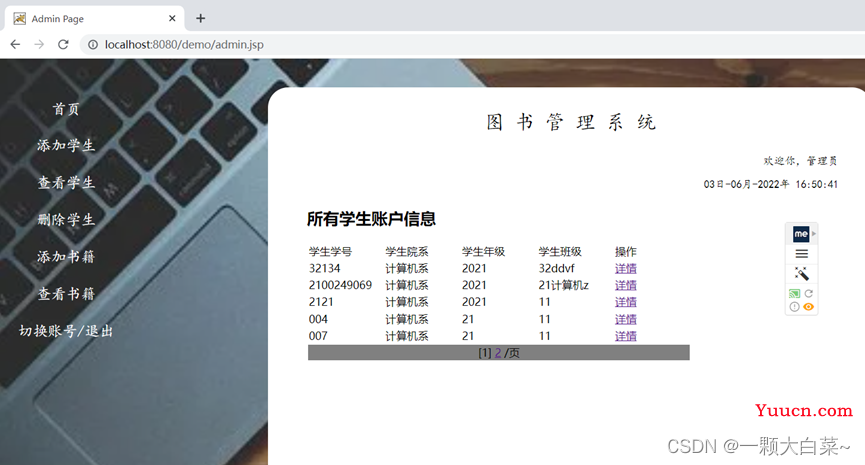Toggle the orange eye visibility icon

[x=809, y=307]
